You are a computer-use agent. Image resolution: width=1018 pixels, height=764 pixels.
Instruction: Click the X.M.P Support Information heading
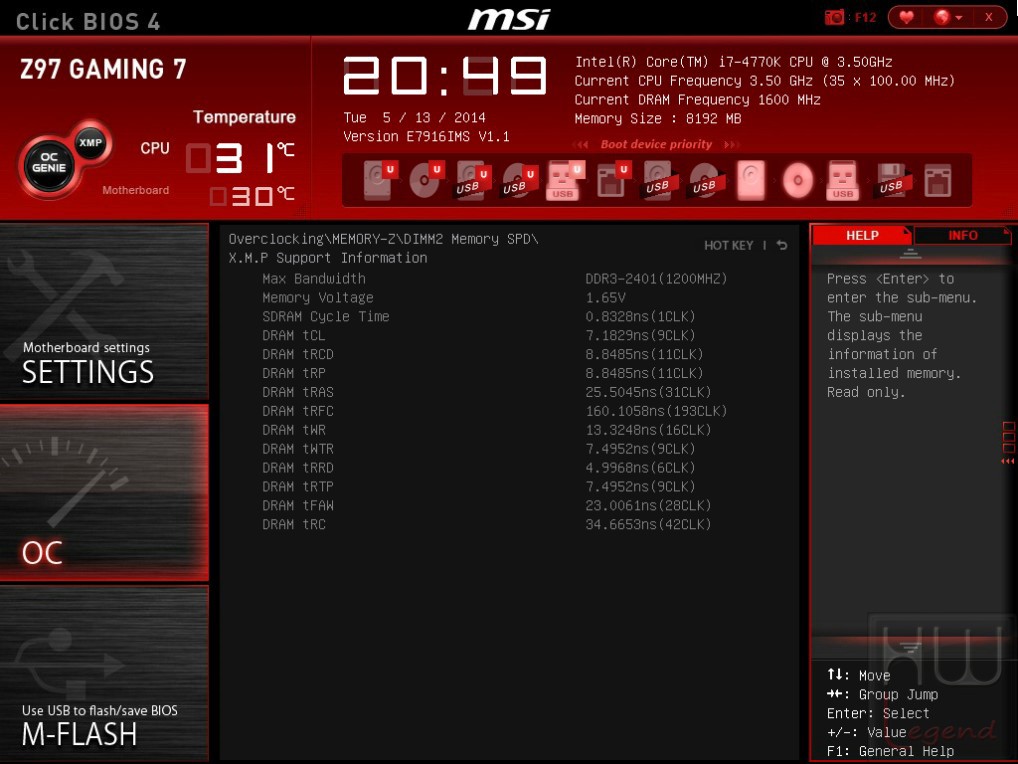pos(327,258)
